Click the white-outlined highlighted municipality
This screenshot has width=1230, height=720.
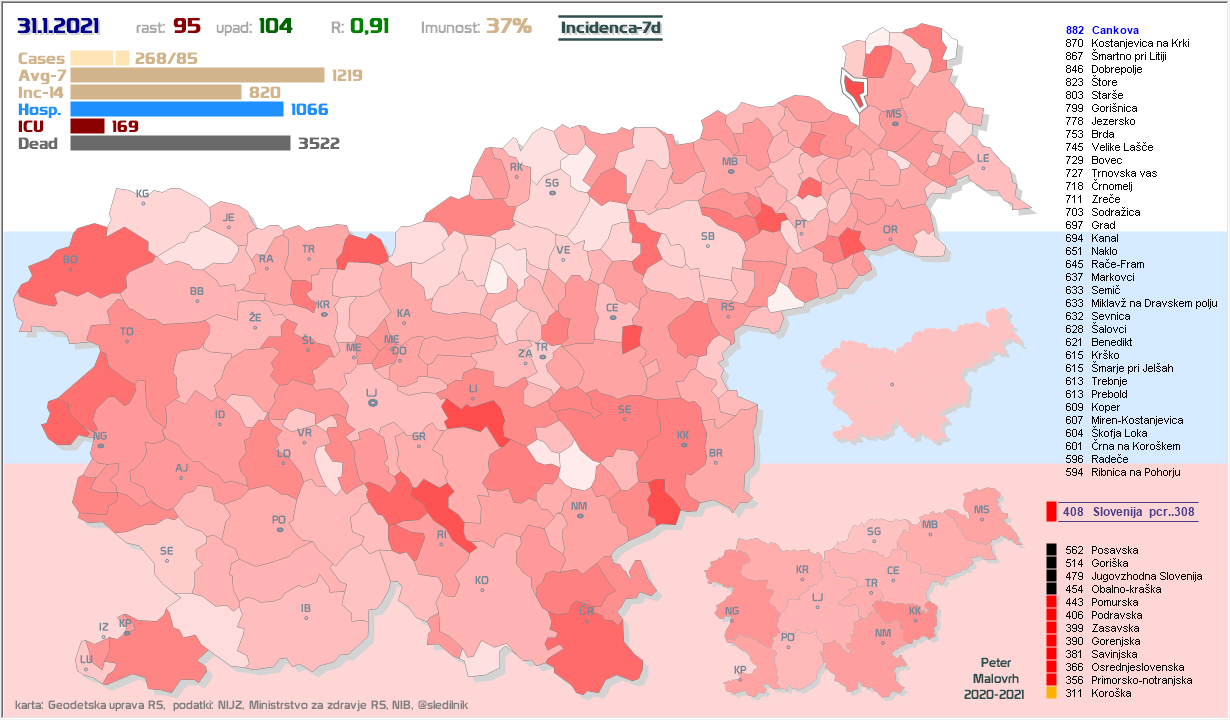[855, 90]
